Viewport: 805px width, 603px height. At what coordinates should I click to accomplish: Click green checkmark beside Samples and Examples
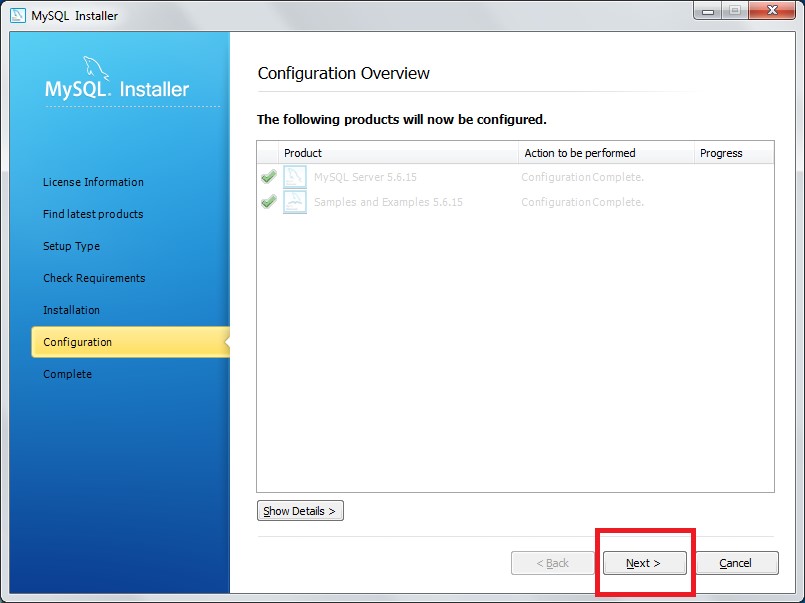pyautogui.click(x=269, y=201)
